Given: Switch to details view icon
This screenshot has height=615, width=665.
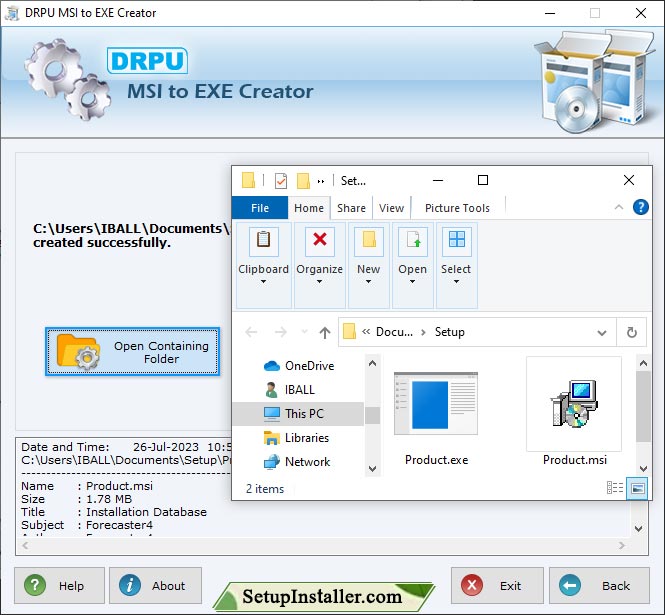Looking at the screenshot, I should click(615, 488).
